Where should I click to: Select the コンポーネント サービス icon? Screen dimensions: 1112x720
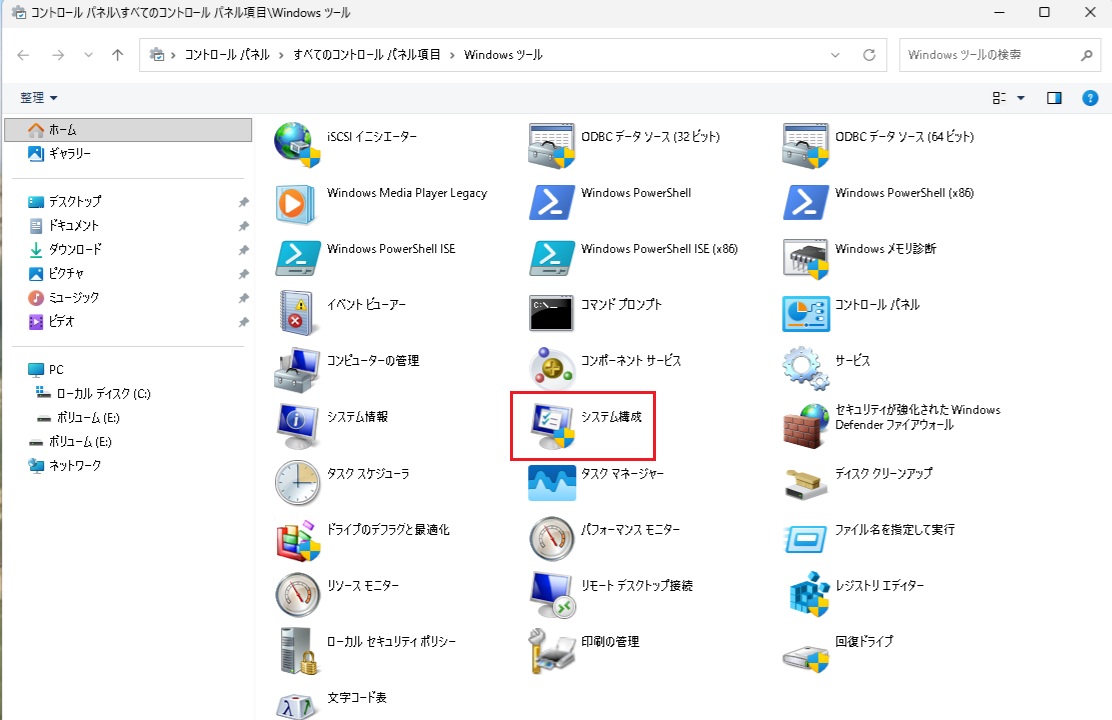(x=551, y=369)
